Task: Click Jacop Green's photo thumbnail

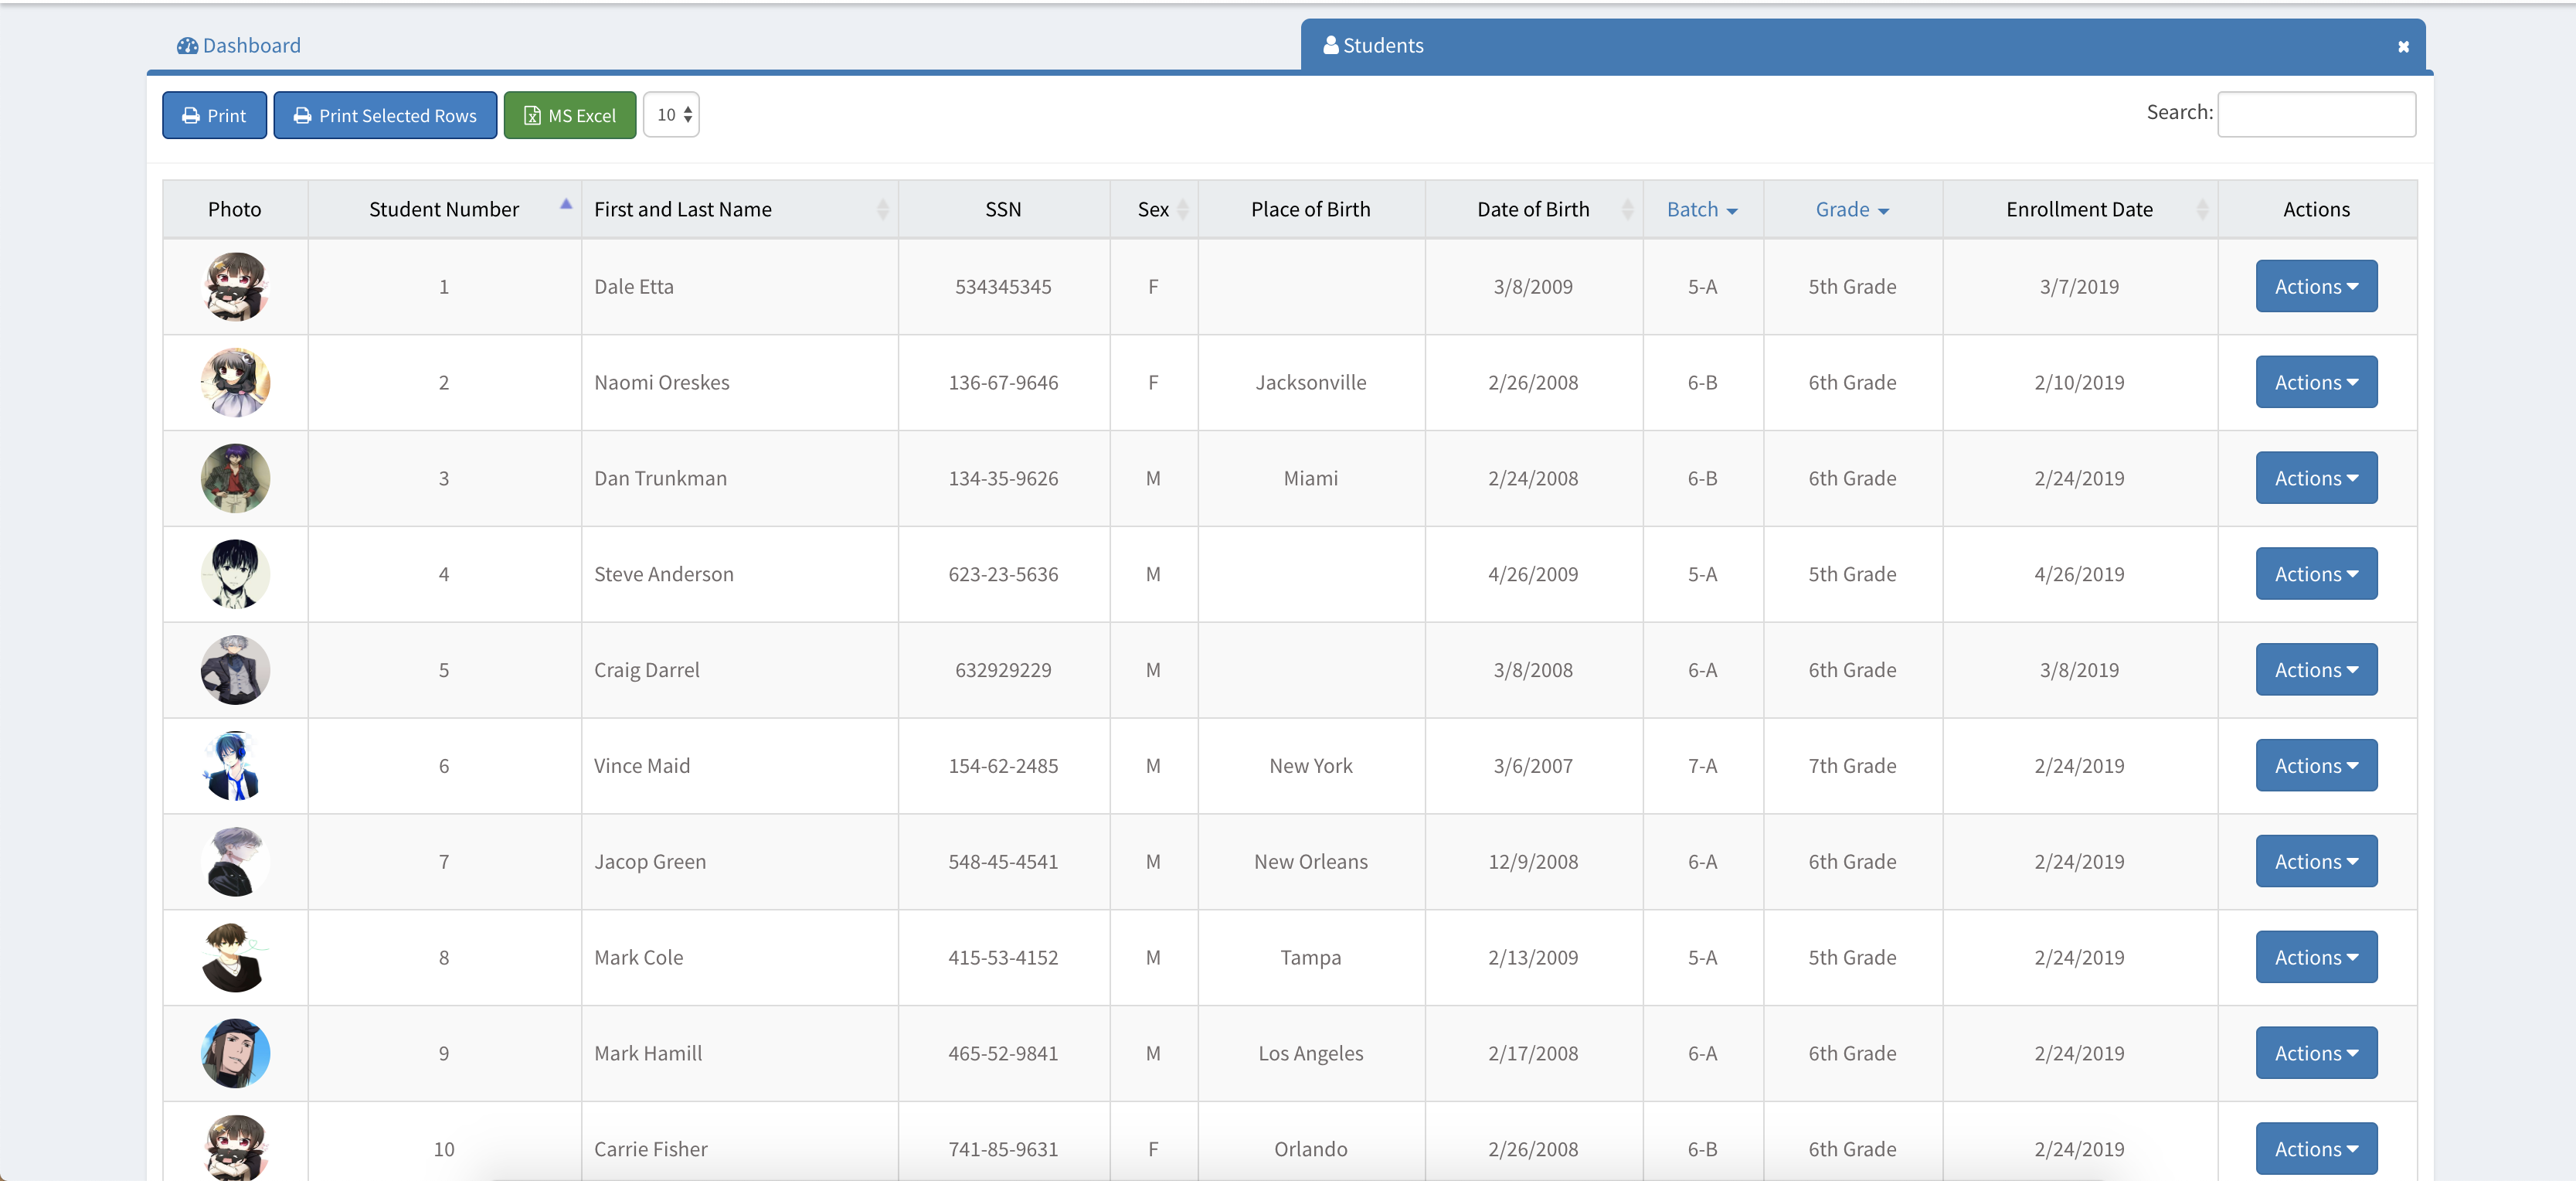Action: pyautogui.click(x=235, y=862)
